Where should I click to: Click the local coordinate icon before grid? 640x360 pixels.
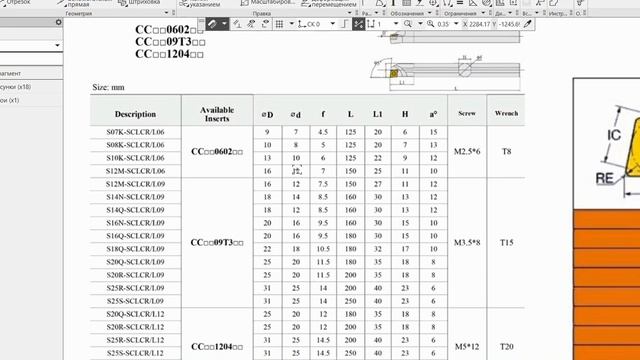(265, 24)
